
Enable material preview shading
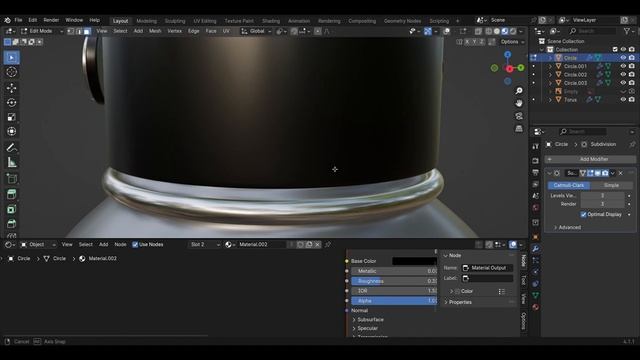(505, 31)
